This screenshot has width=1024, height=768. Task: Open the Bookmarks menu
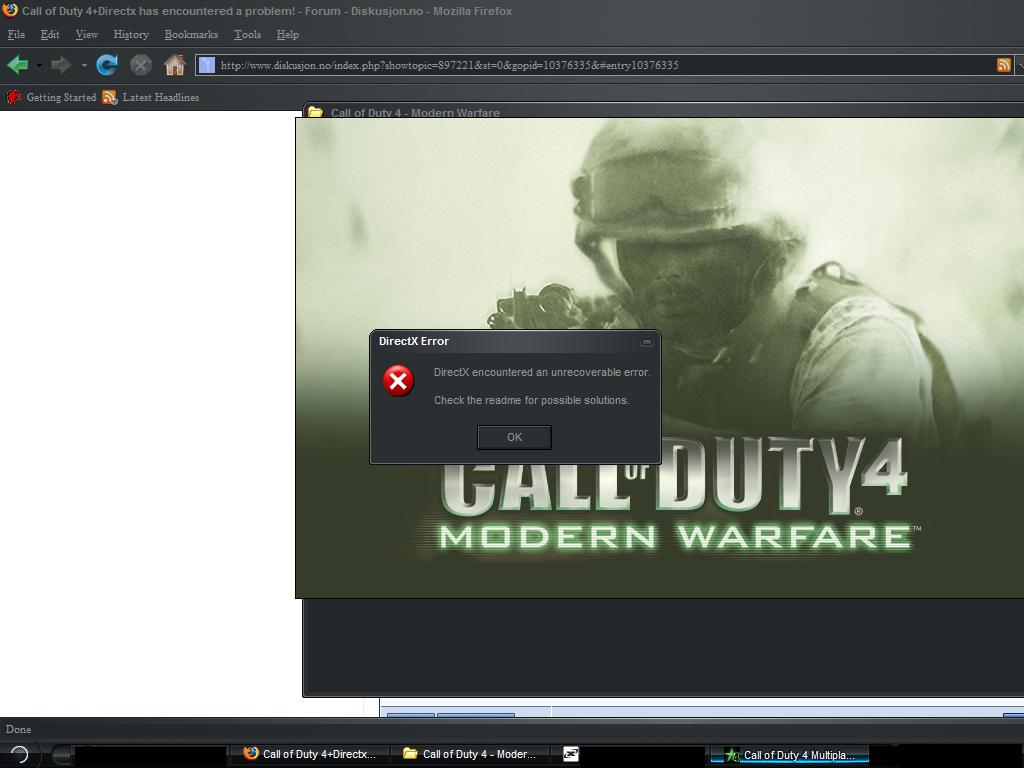tap(191, 35)
